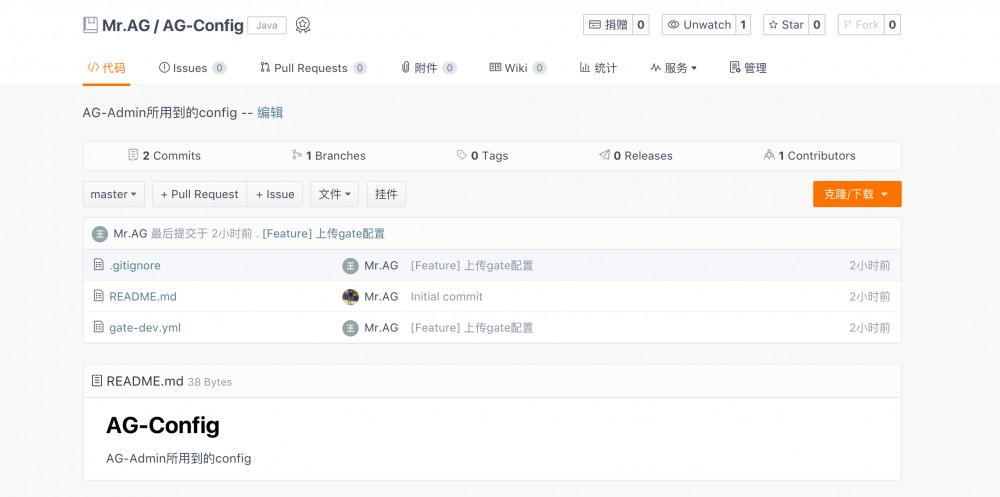The width and height of the screenshot is (1000, 497).
Task: Open the master branch dropdown
Action: coord(114,194)
